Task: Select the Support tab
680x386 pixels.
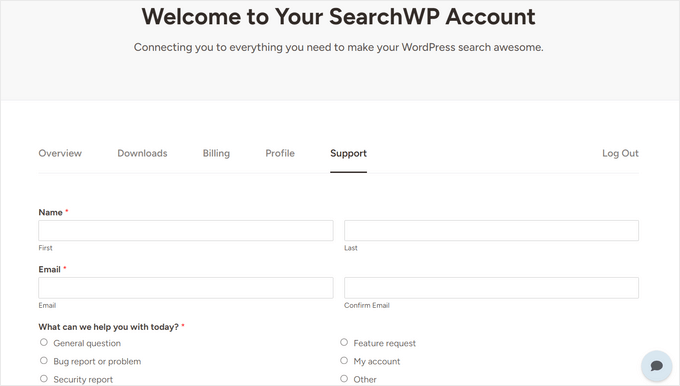Action: pos(348,153)
